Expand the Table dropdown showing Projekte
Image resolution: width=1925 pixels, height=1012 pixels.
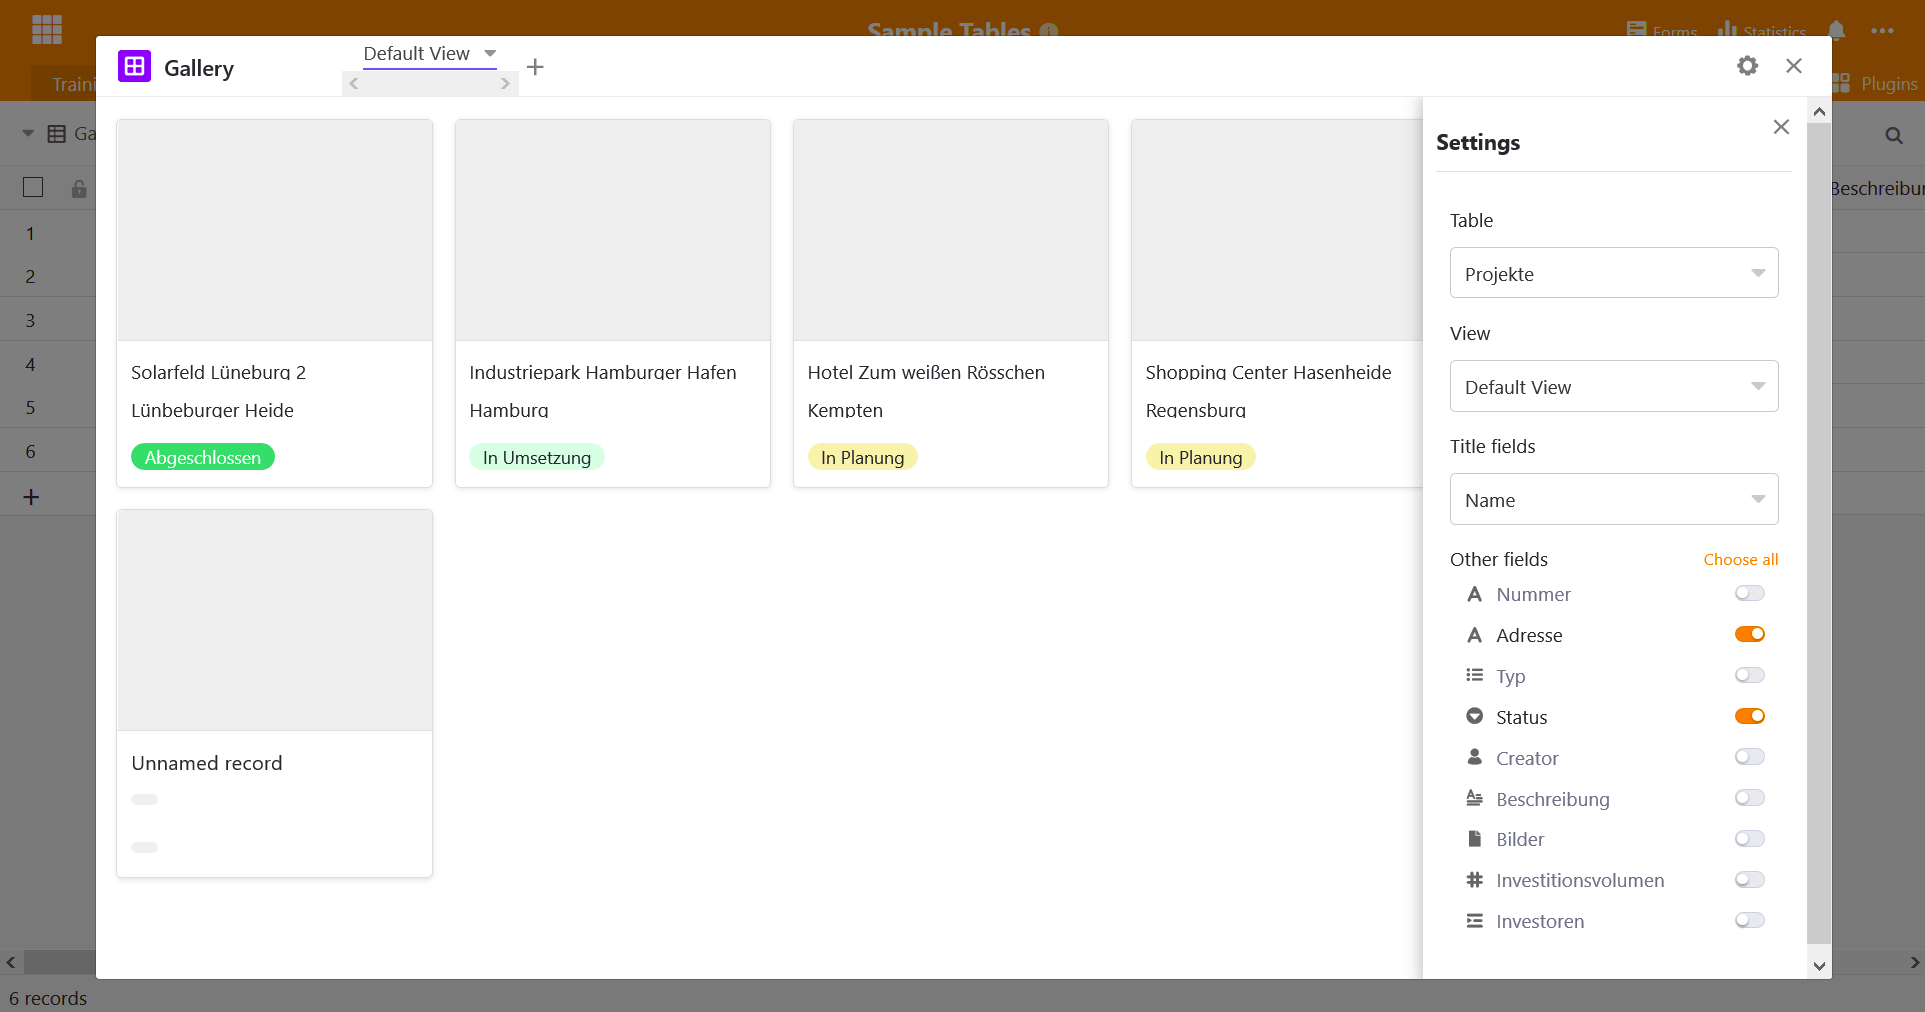pyautogui.click(x=1613, y=273)
